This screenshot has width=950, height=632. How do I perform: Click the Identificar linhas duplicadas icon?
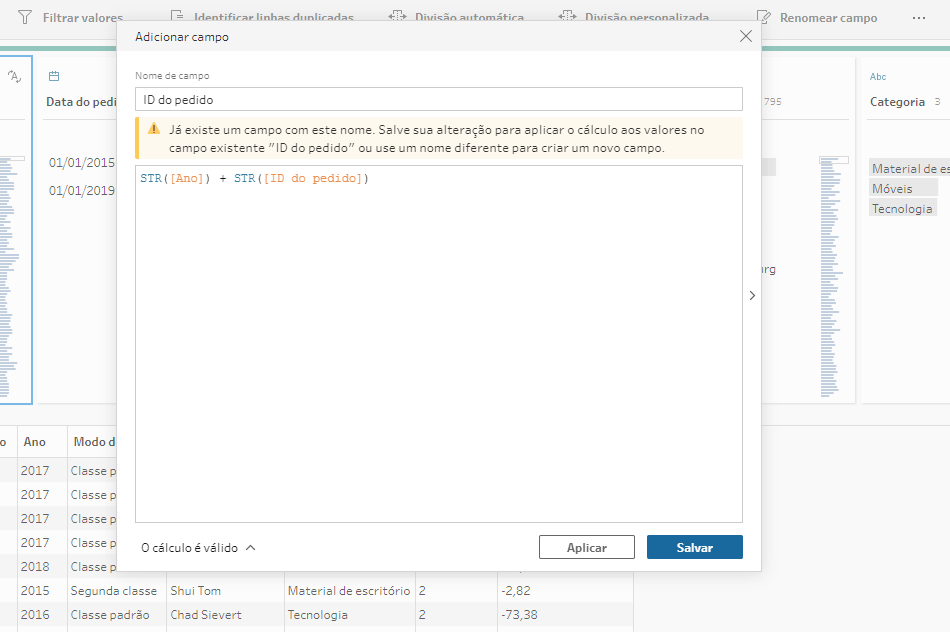pyautogui.click(x=177, y=18)
